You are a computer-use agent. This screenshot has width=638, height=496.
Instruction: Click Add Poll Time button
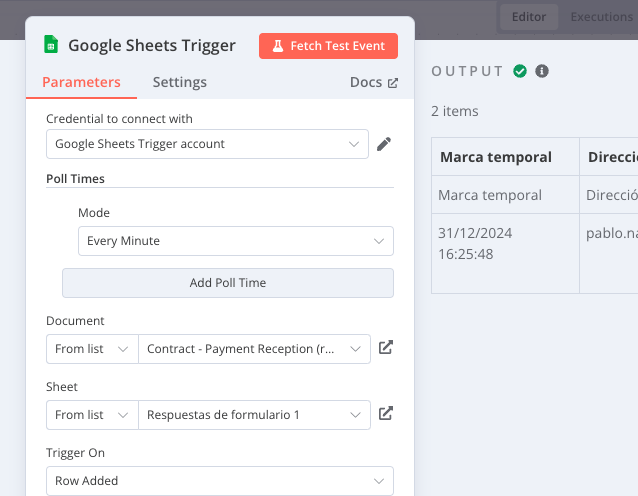(228, 283)
